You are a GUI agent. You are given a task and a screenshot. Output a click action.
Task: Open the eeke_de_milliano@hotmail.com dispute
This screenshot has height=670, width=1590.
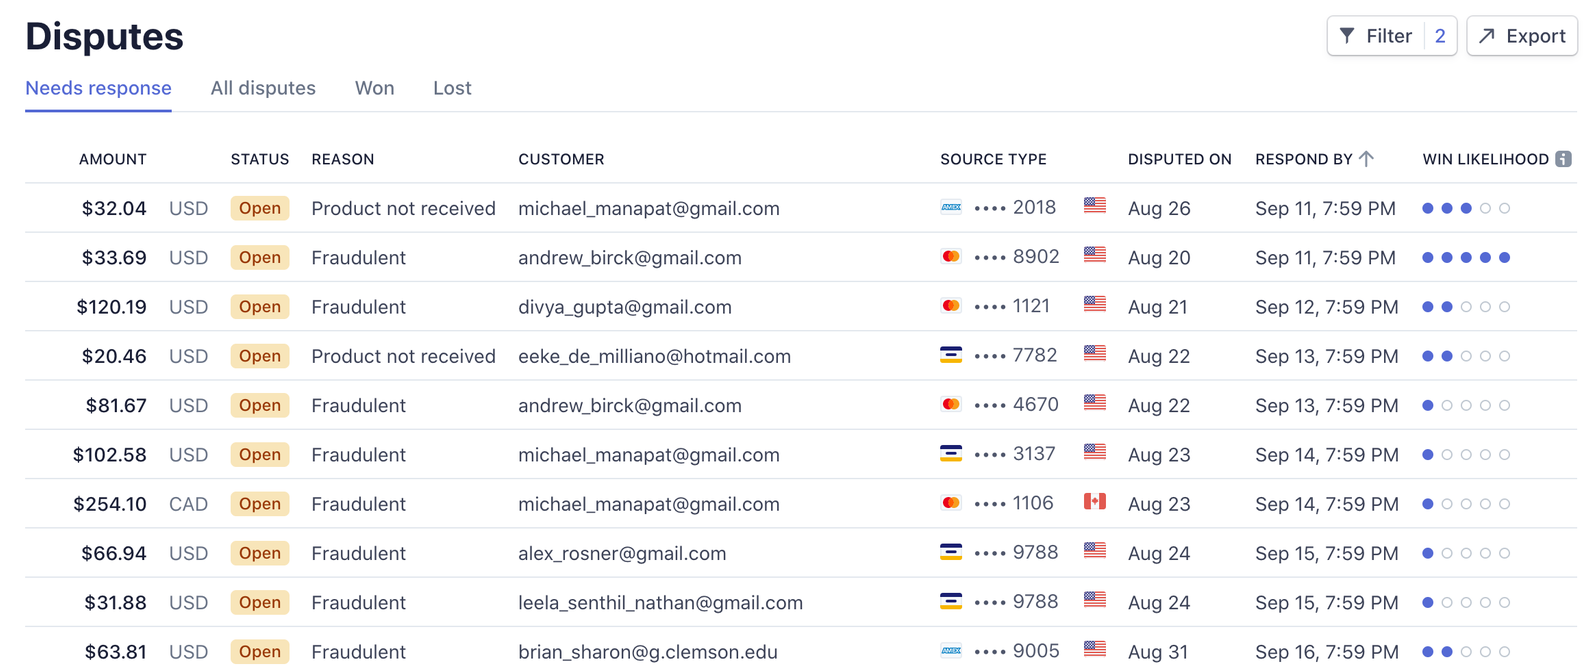click(654, 356)
